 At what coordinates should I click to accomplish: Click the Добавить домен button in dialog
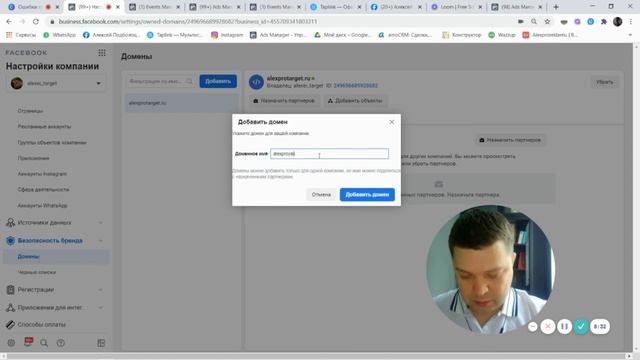coord(367,195)
